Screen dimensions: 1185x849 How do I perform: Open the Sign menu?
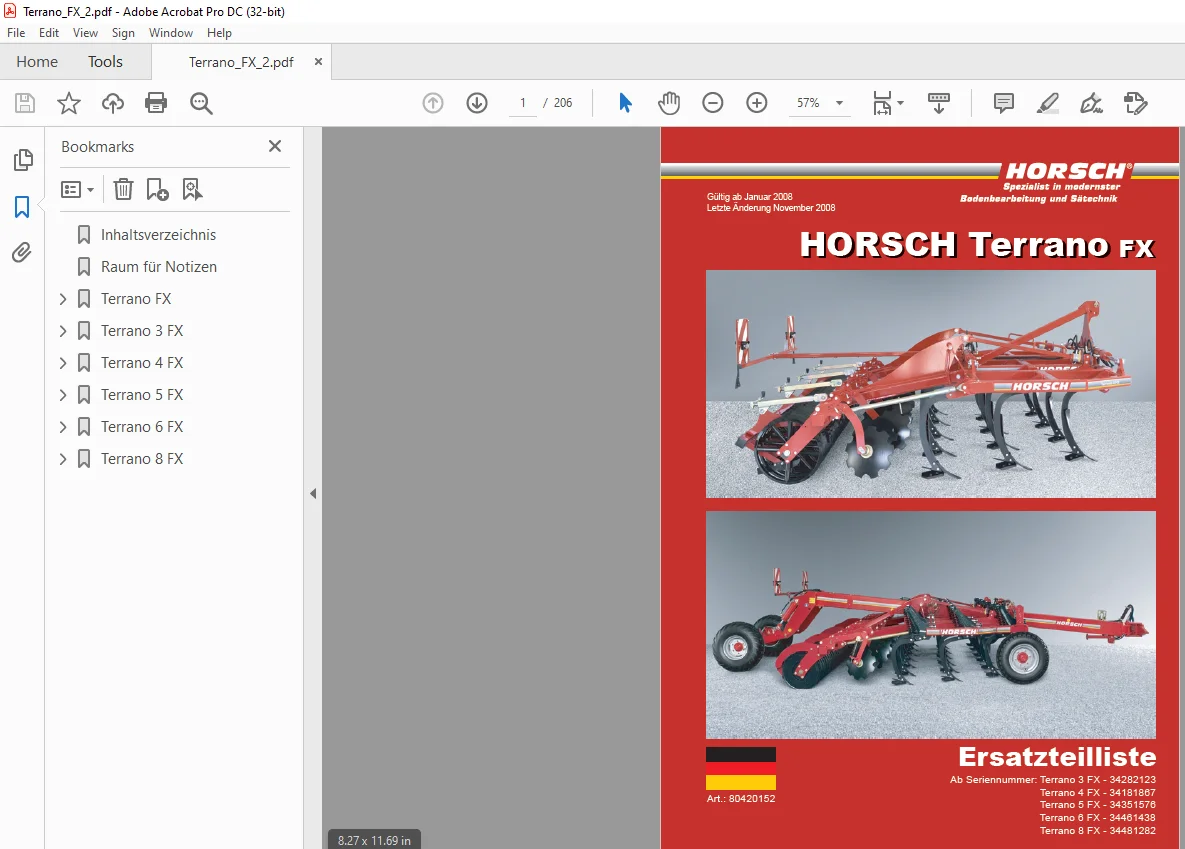(123, 33)
